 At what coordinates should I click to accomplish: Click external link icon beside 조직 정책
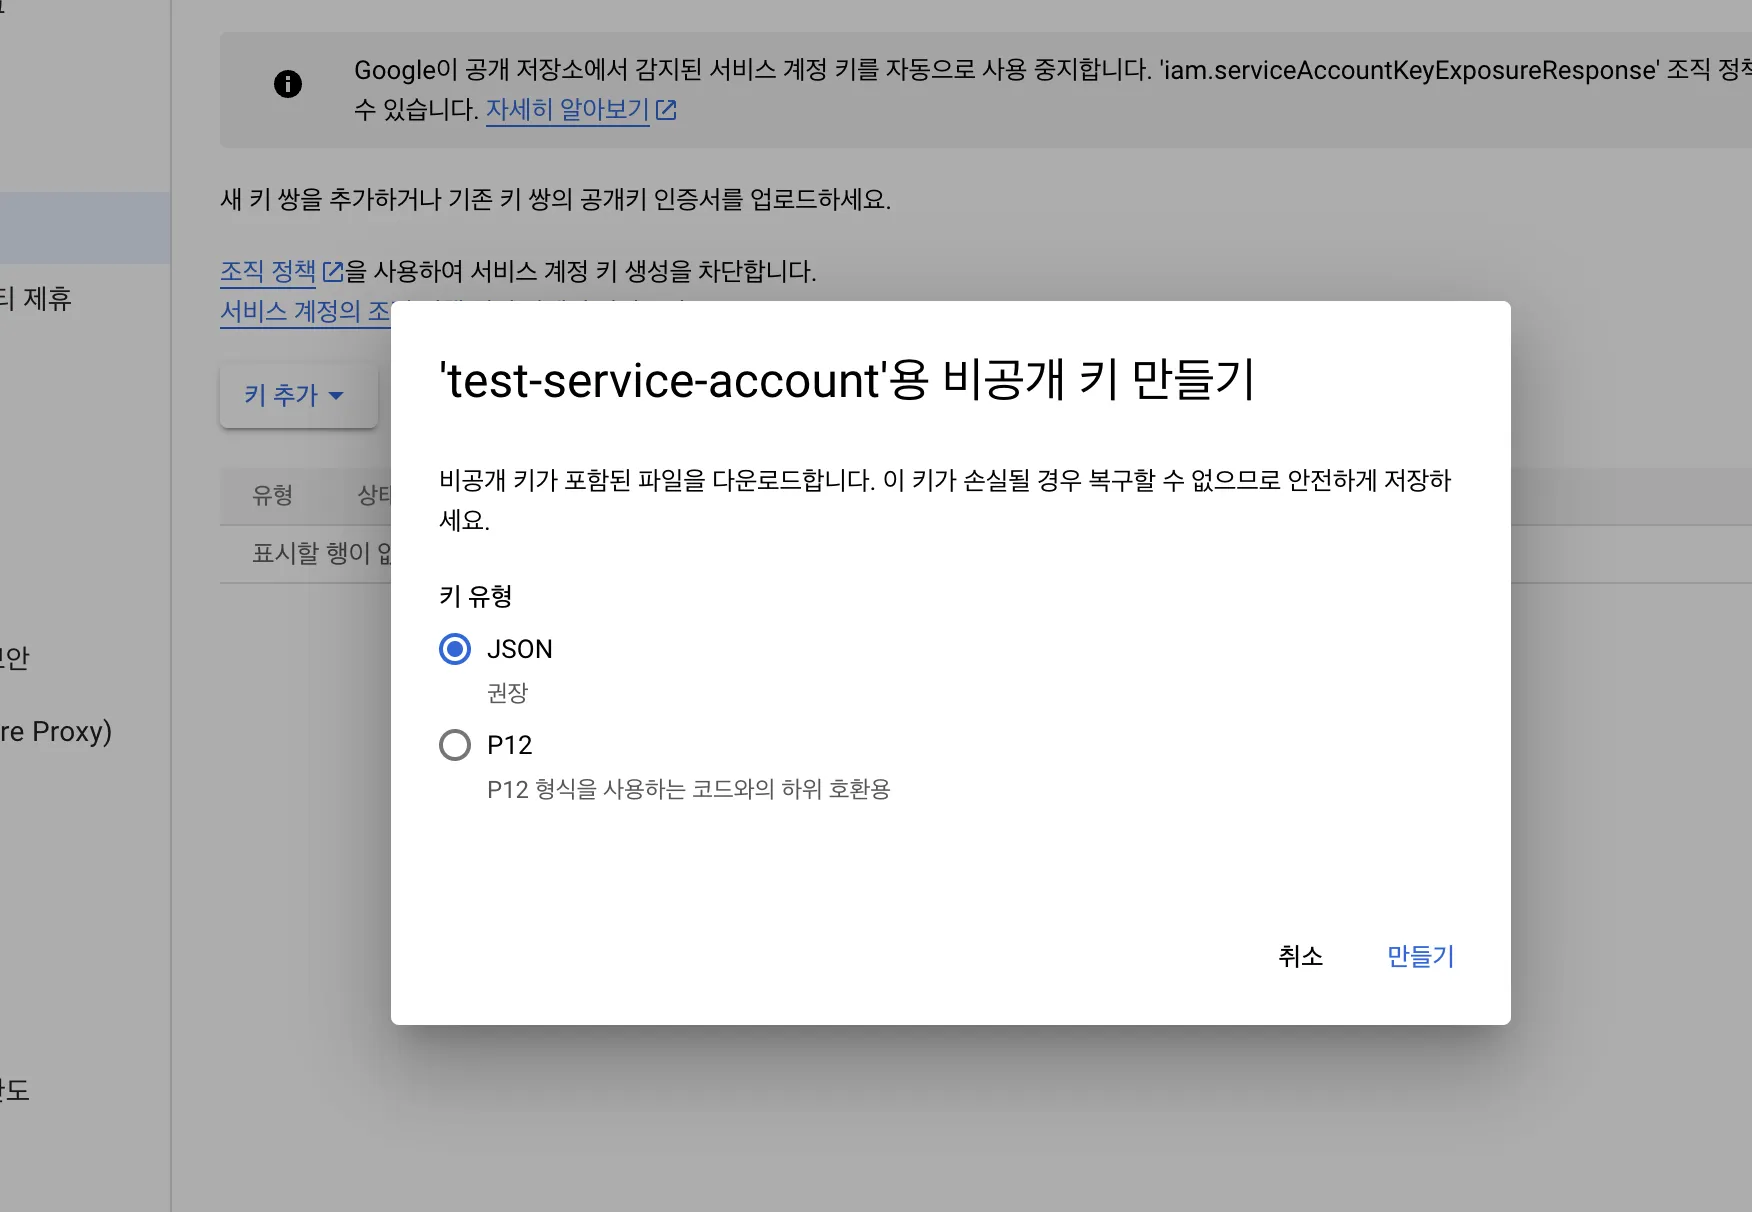pyautogui.click(x=333, y=272)
